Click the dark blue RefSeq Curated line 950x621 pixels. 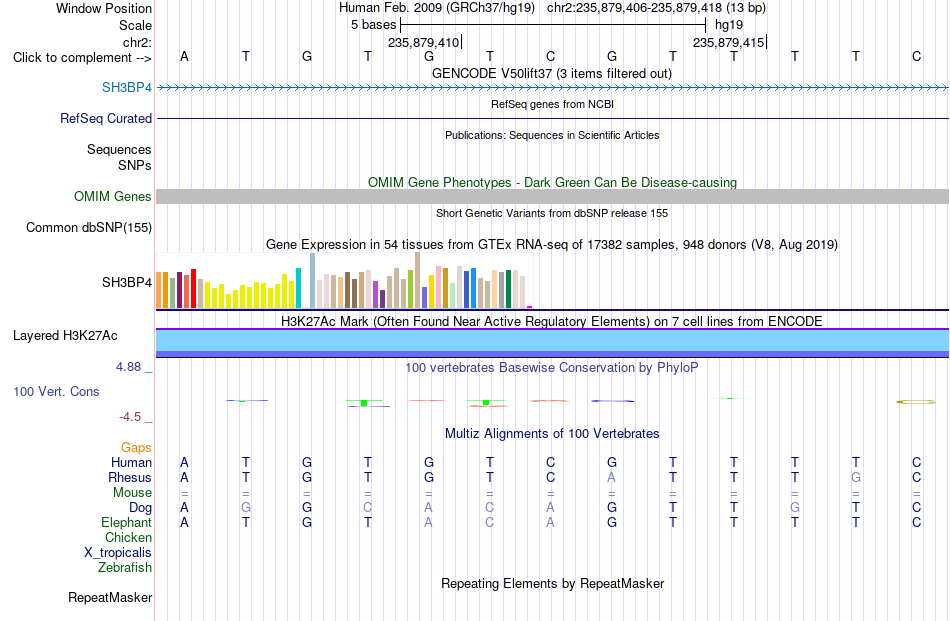552,119
